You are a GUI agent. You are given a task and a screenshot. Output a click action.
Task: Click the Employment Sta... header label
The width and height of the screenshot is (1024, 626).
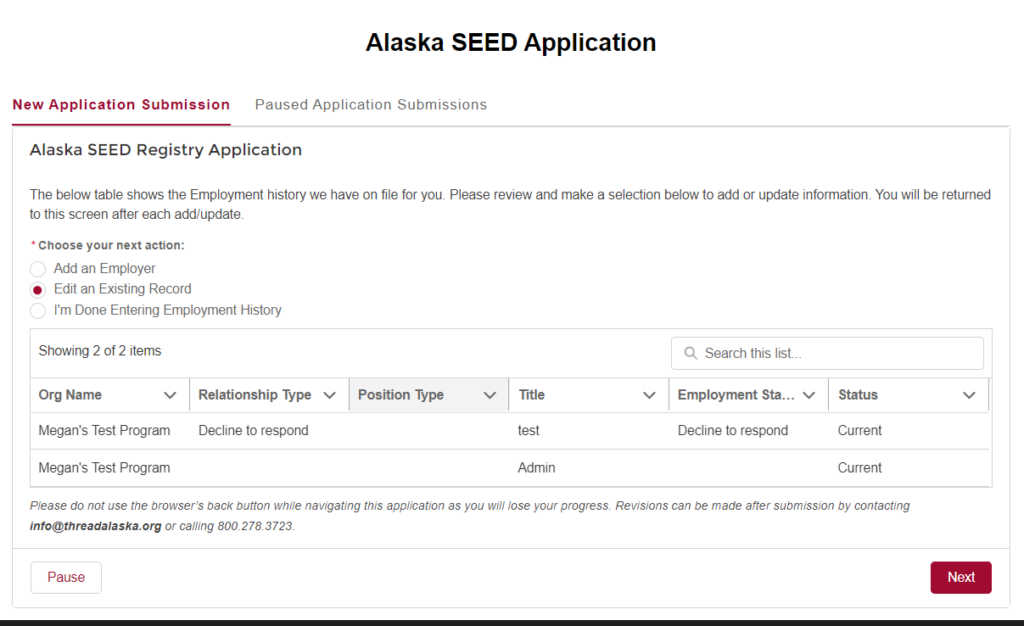[x=736, y=395]
